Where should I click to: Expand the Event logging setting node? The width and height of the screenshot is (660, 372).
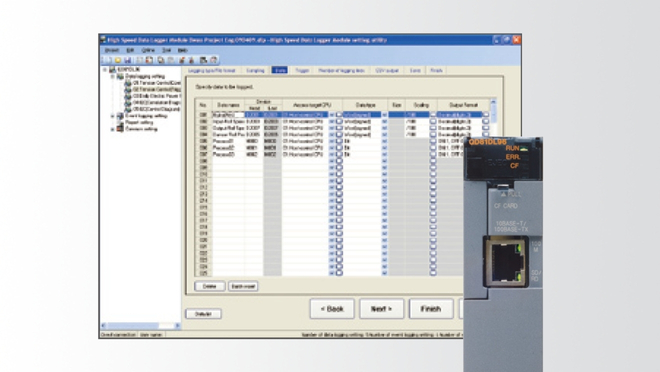(112, 116)
